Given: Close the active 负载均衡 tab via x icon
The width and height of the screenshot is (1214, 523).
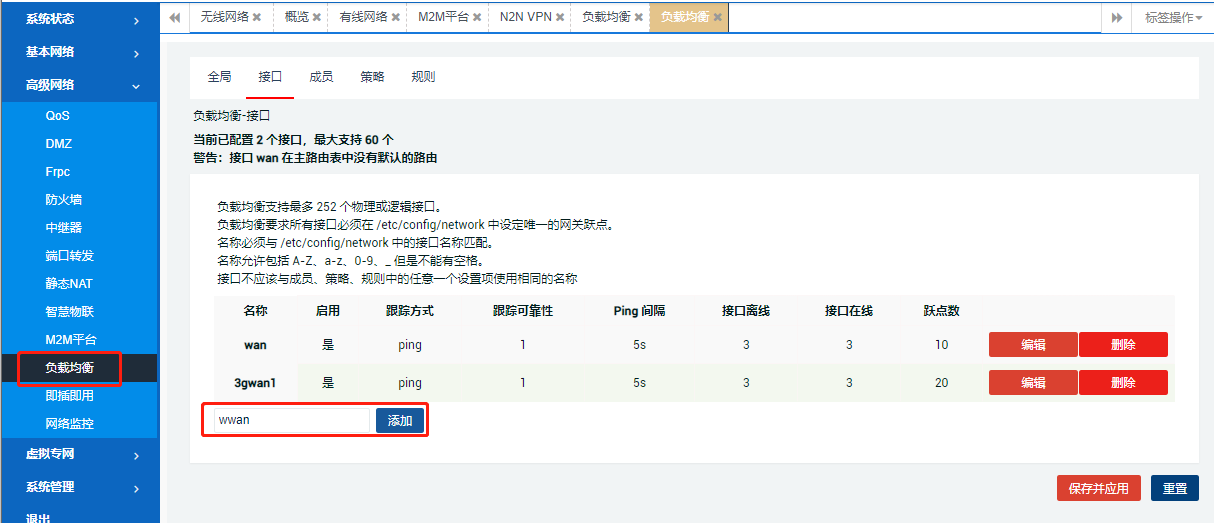Looking at the screenshot, I should pyautogui.click(x=718, y=18).
